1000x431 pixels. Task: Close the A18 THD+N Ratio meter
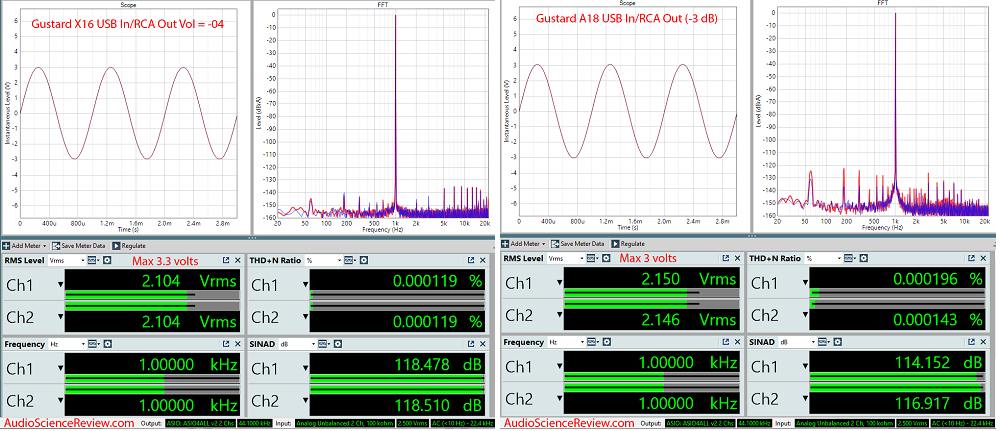pyautogui.click(x=983, y=258)
